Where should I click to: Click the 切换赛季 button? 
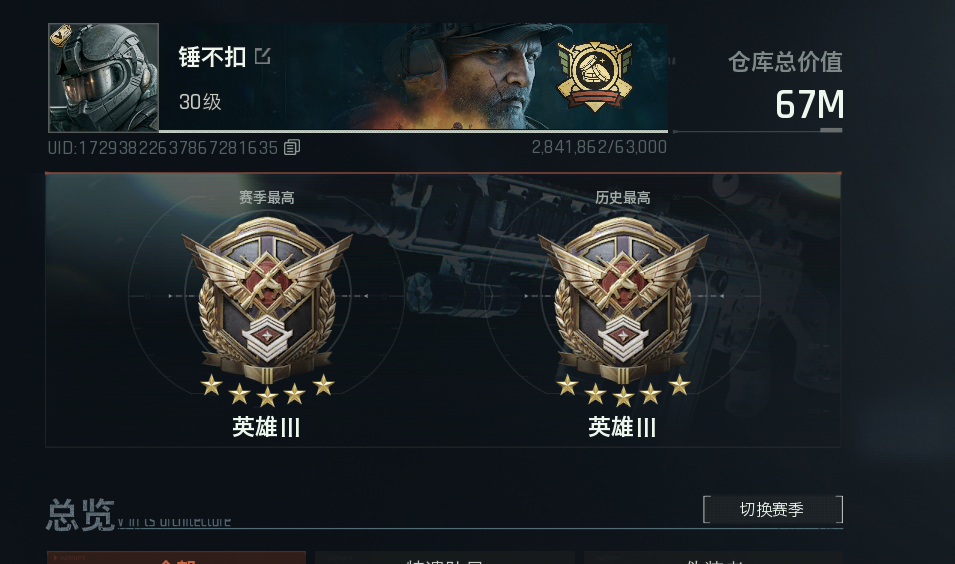[x=773, y=509]
